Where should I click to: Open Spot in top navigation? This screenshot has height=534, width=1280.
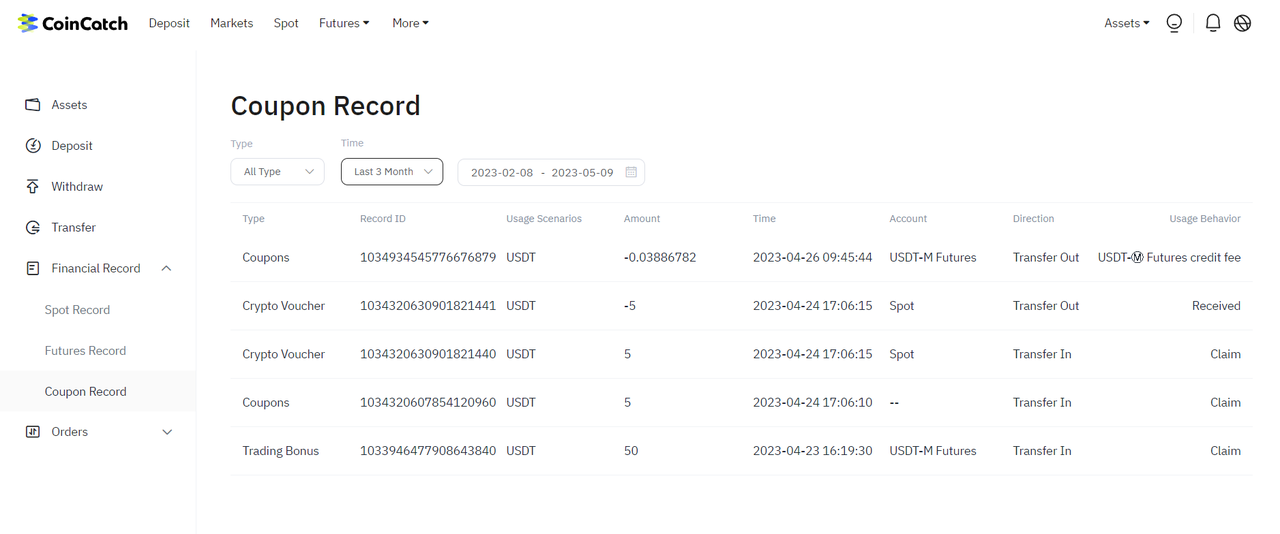pos(286,23)
